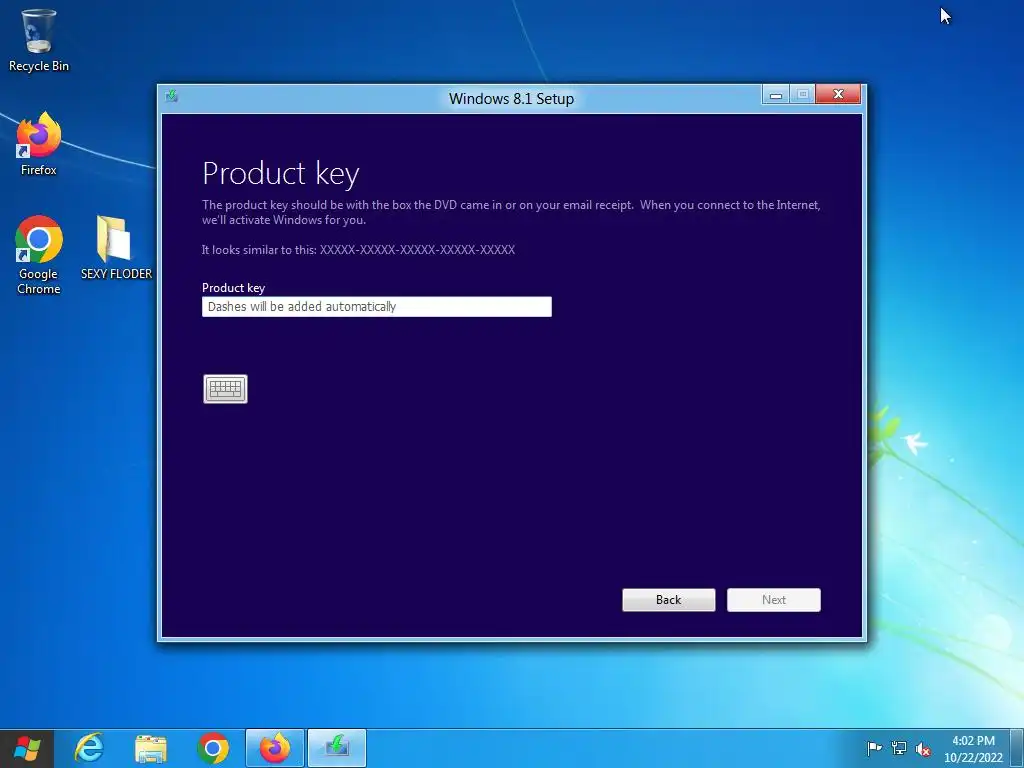1024x768 pixels.
Task: Click into the Product key input field
Action: coord(377,307)
